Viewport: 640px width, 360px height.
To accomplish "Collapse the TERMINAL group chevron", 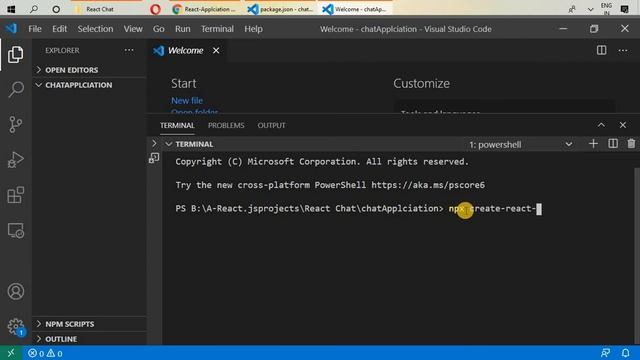I will point(169,144).
